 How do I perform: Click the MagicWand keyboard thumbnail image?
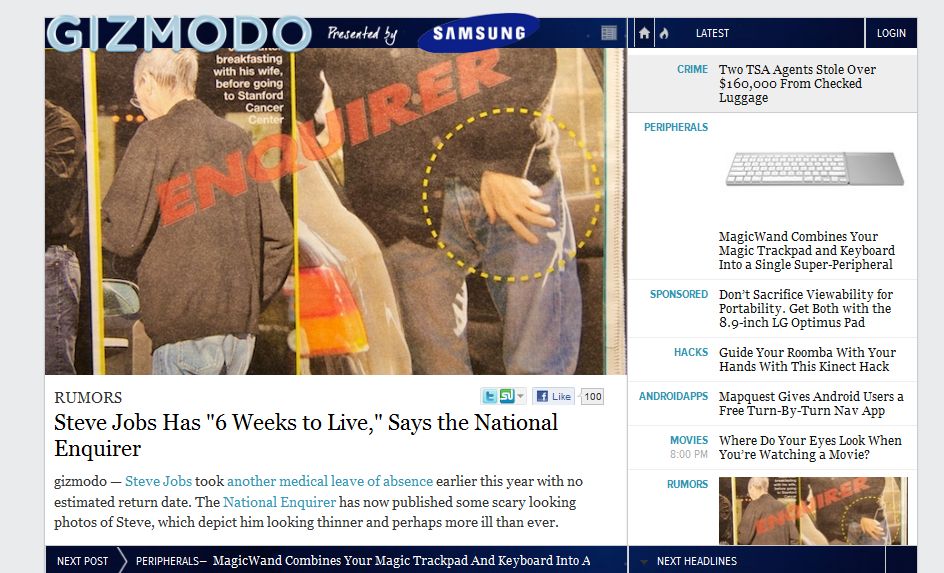(x=814, y=169)
